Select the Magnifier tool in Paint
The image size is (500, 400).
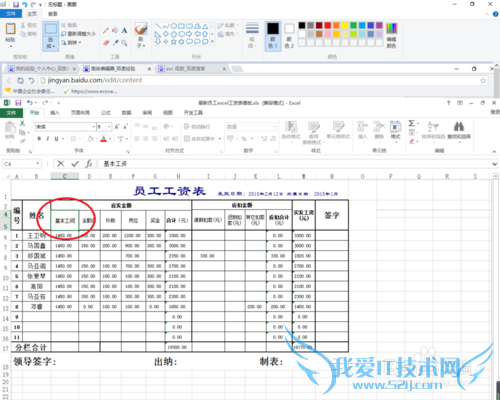[124, 43]
